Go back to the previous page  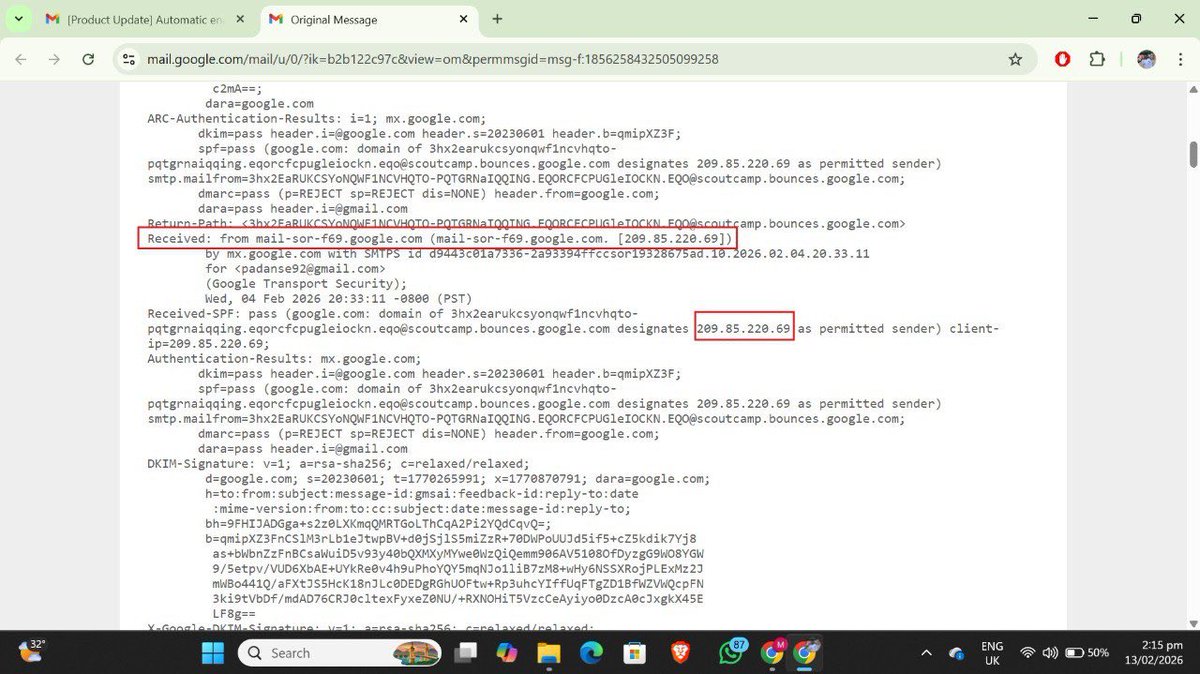click(22, 59)
